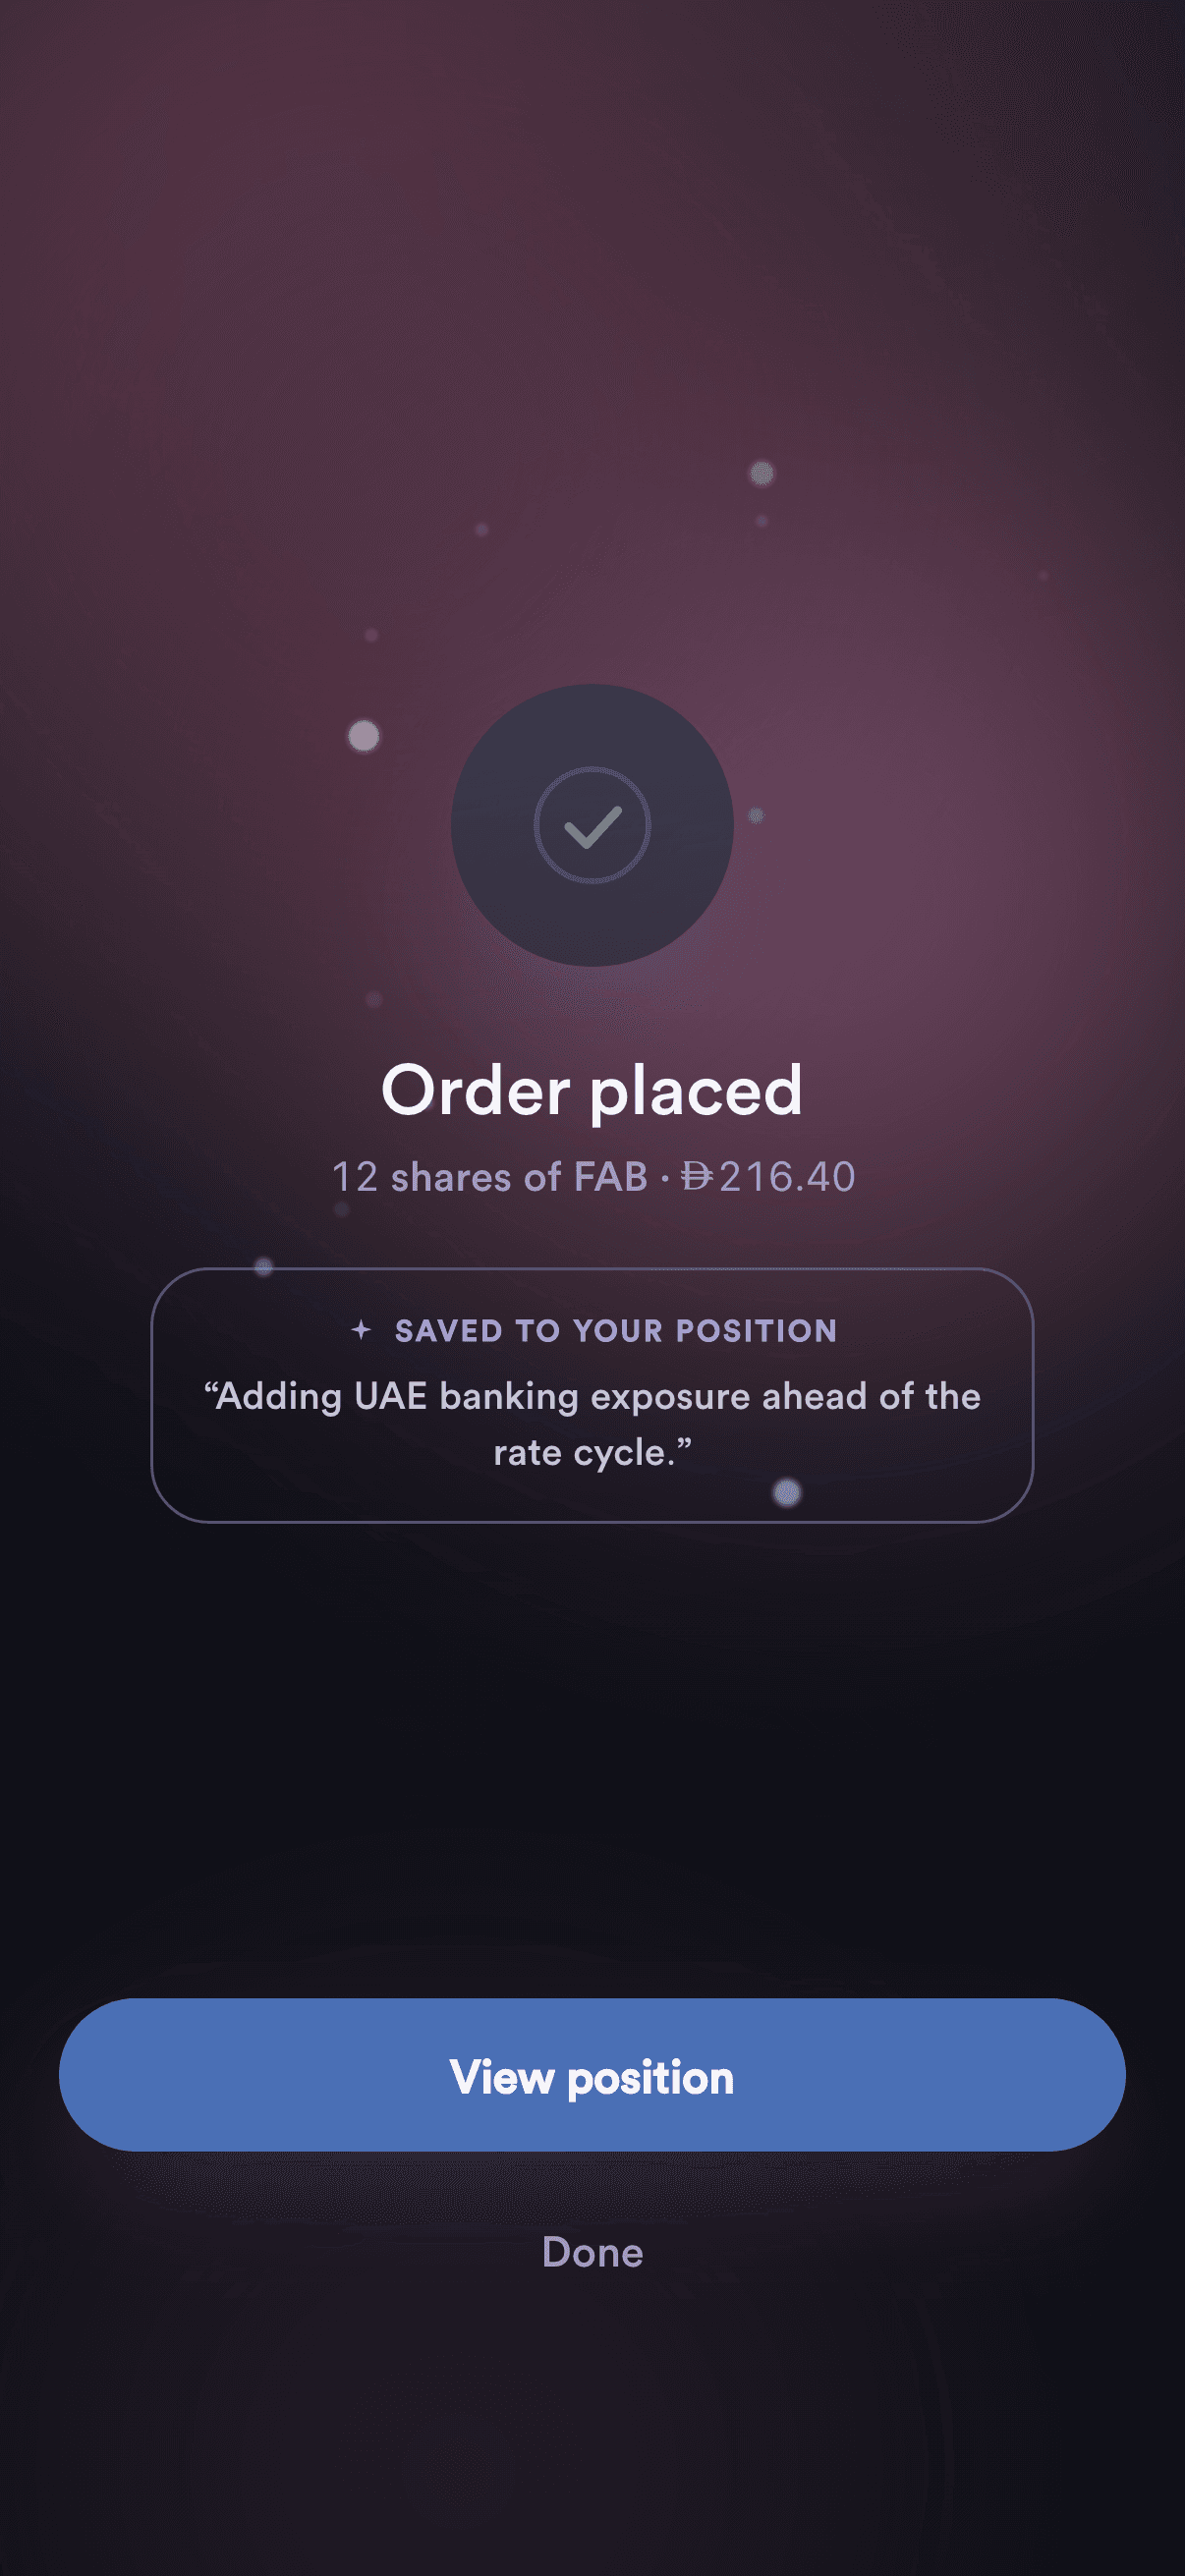The height and width of the screenshot is (2576, 1185).
Task: Tap the dark circular success badge
Action: tap(592, 825)
